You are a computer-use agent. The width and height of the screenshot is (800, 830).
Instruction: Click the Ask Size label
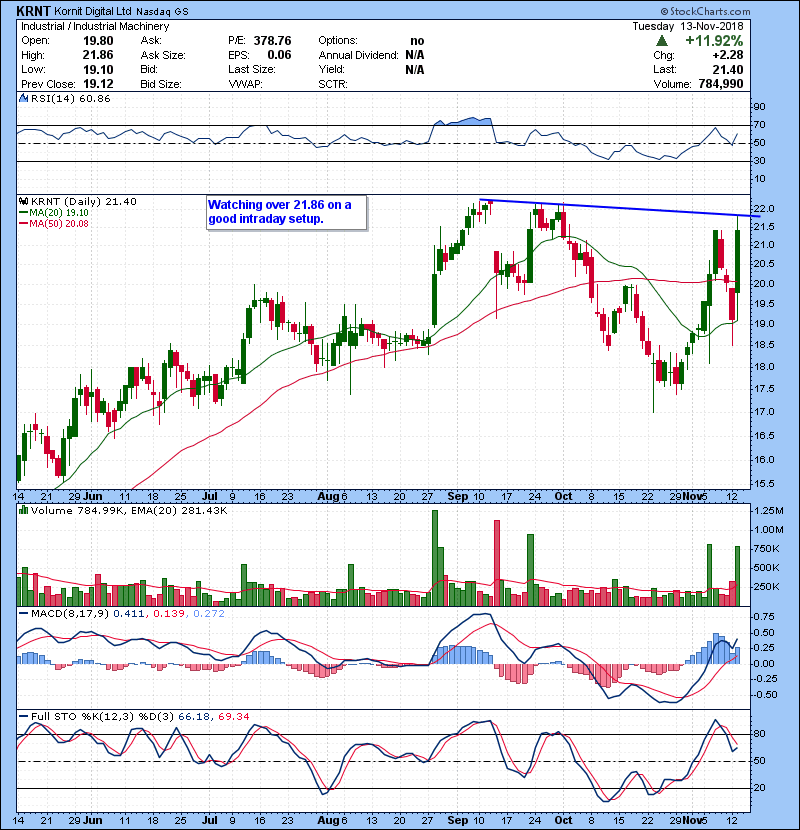[163, 55]
